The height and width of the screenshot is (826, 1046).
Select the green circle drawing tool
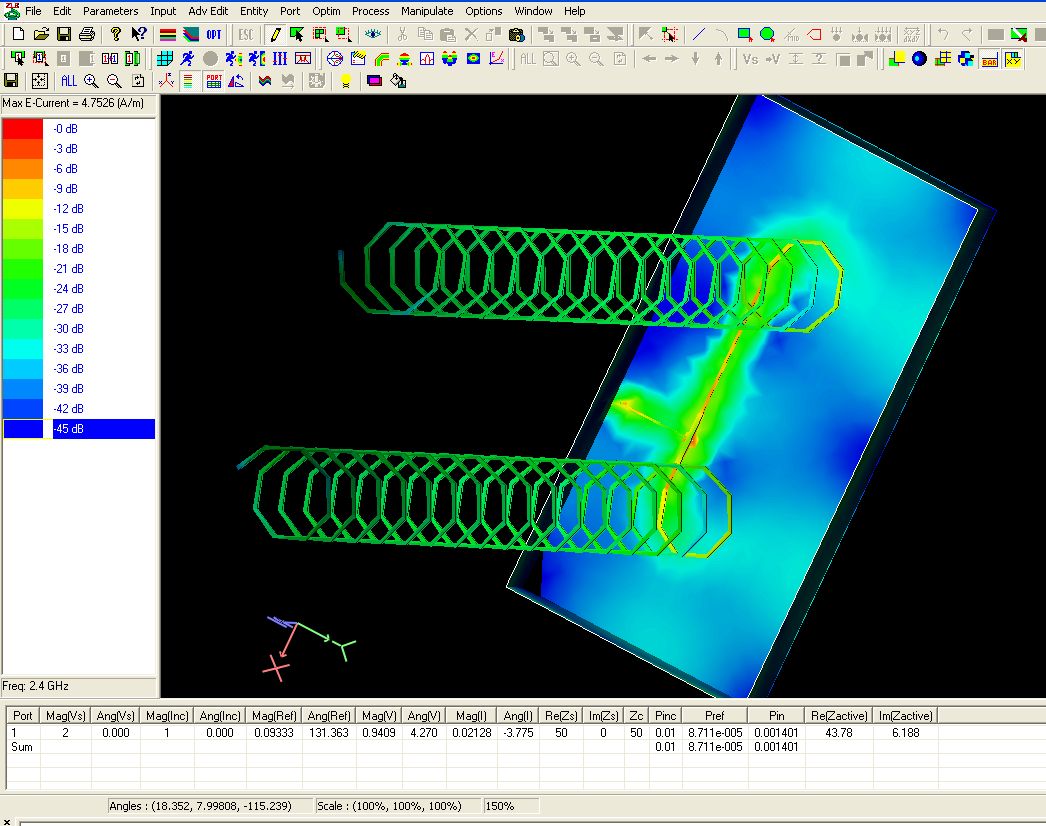pos(767,34)
